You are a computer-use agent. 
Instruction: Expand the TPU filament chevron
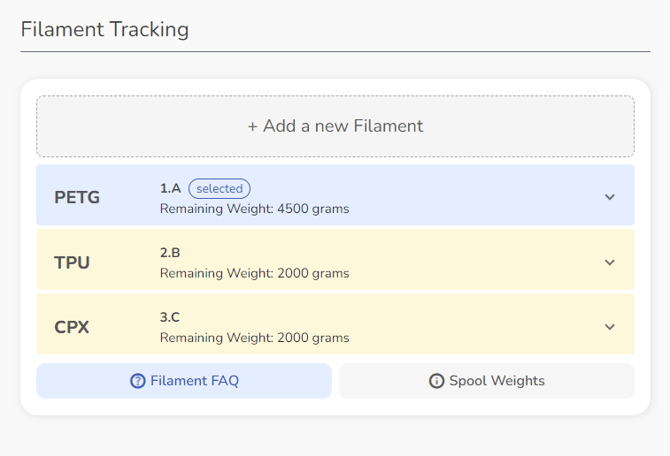pos(610,262)
